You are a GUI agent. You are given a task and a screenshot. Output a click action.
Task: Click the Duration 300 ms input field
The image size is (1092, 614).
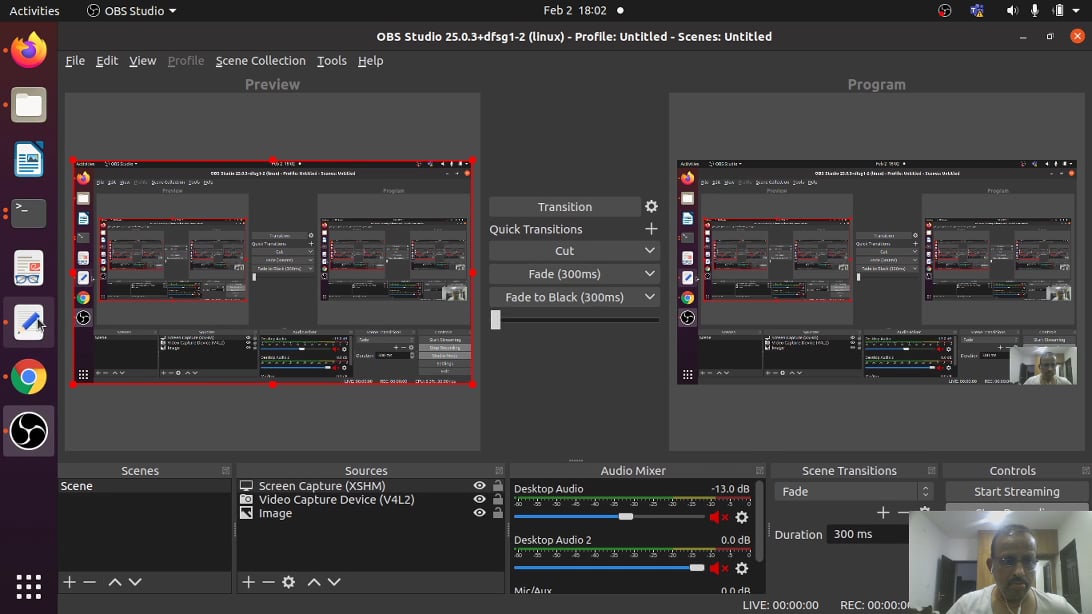pos(868,535)
